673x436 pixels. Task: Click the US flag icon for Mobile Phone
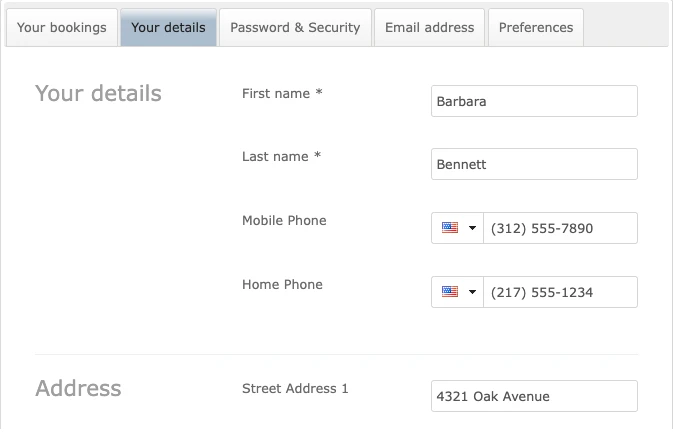click(x=449, y=228)
